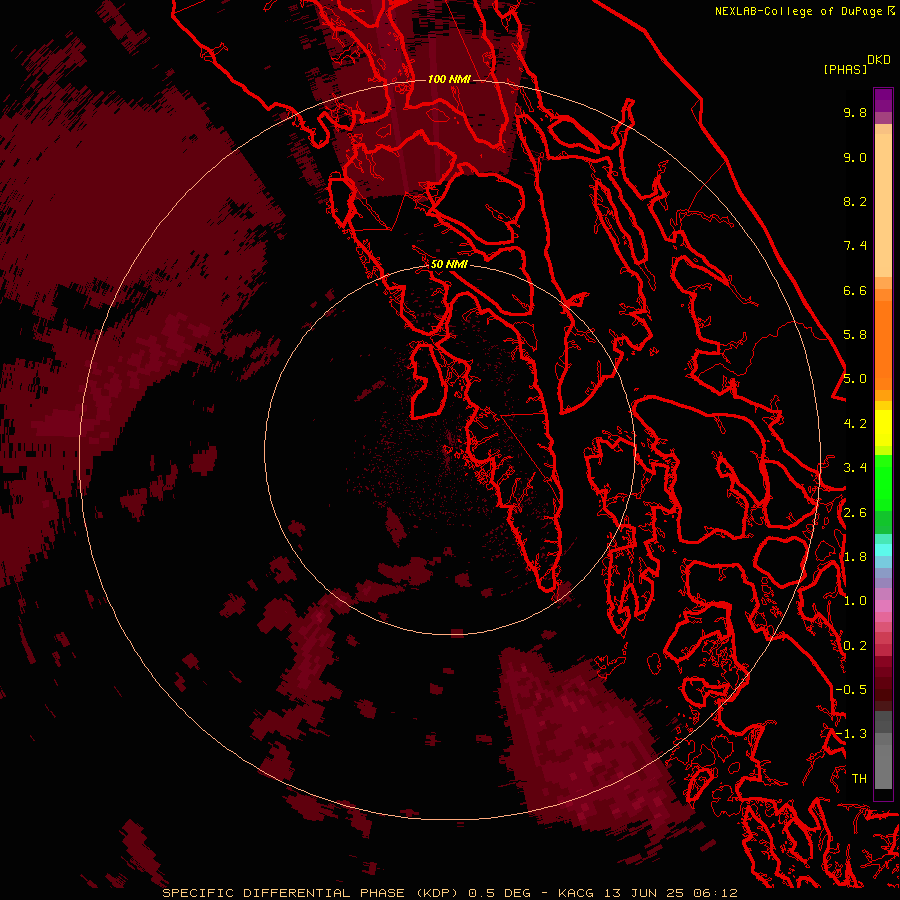The height and width of the screenshot is (900, 900).
Task: Select the 9.0 value on the color scale
Action: [x=855, y=157]
